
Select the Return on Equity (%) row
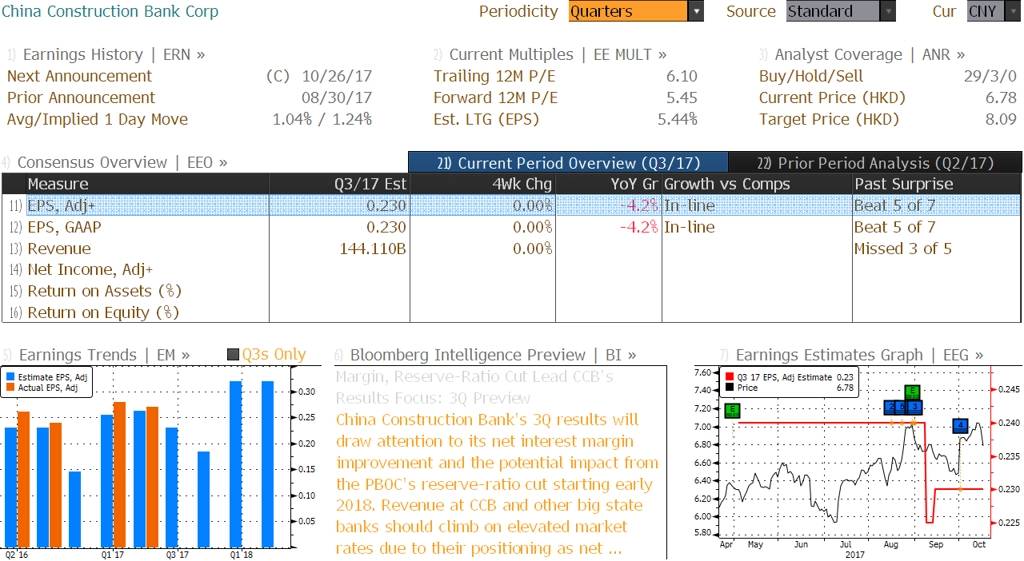(511, 312)
